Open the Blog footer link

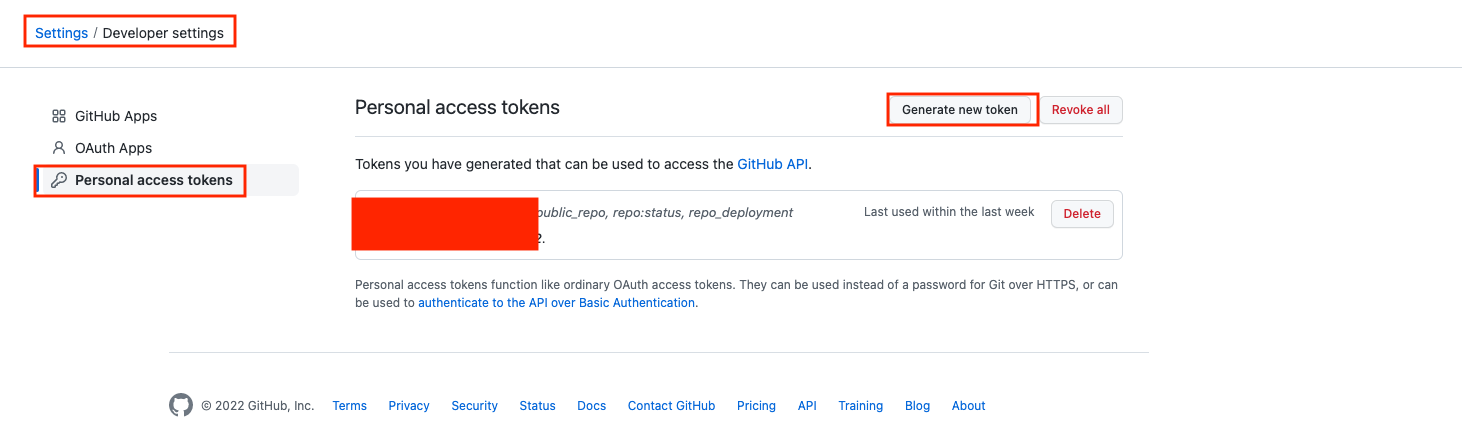(917, 406)
